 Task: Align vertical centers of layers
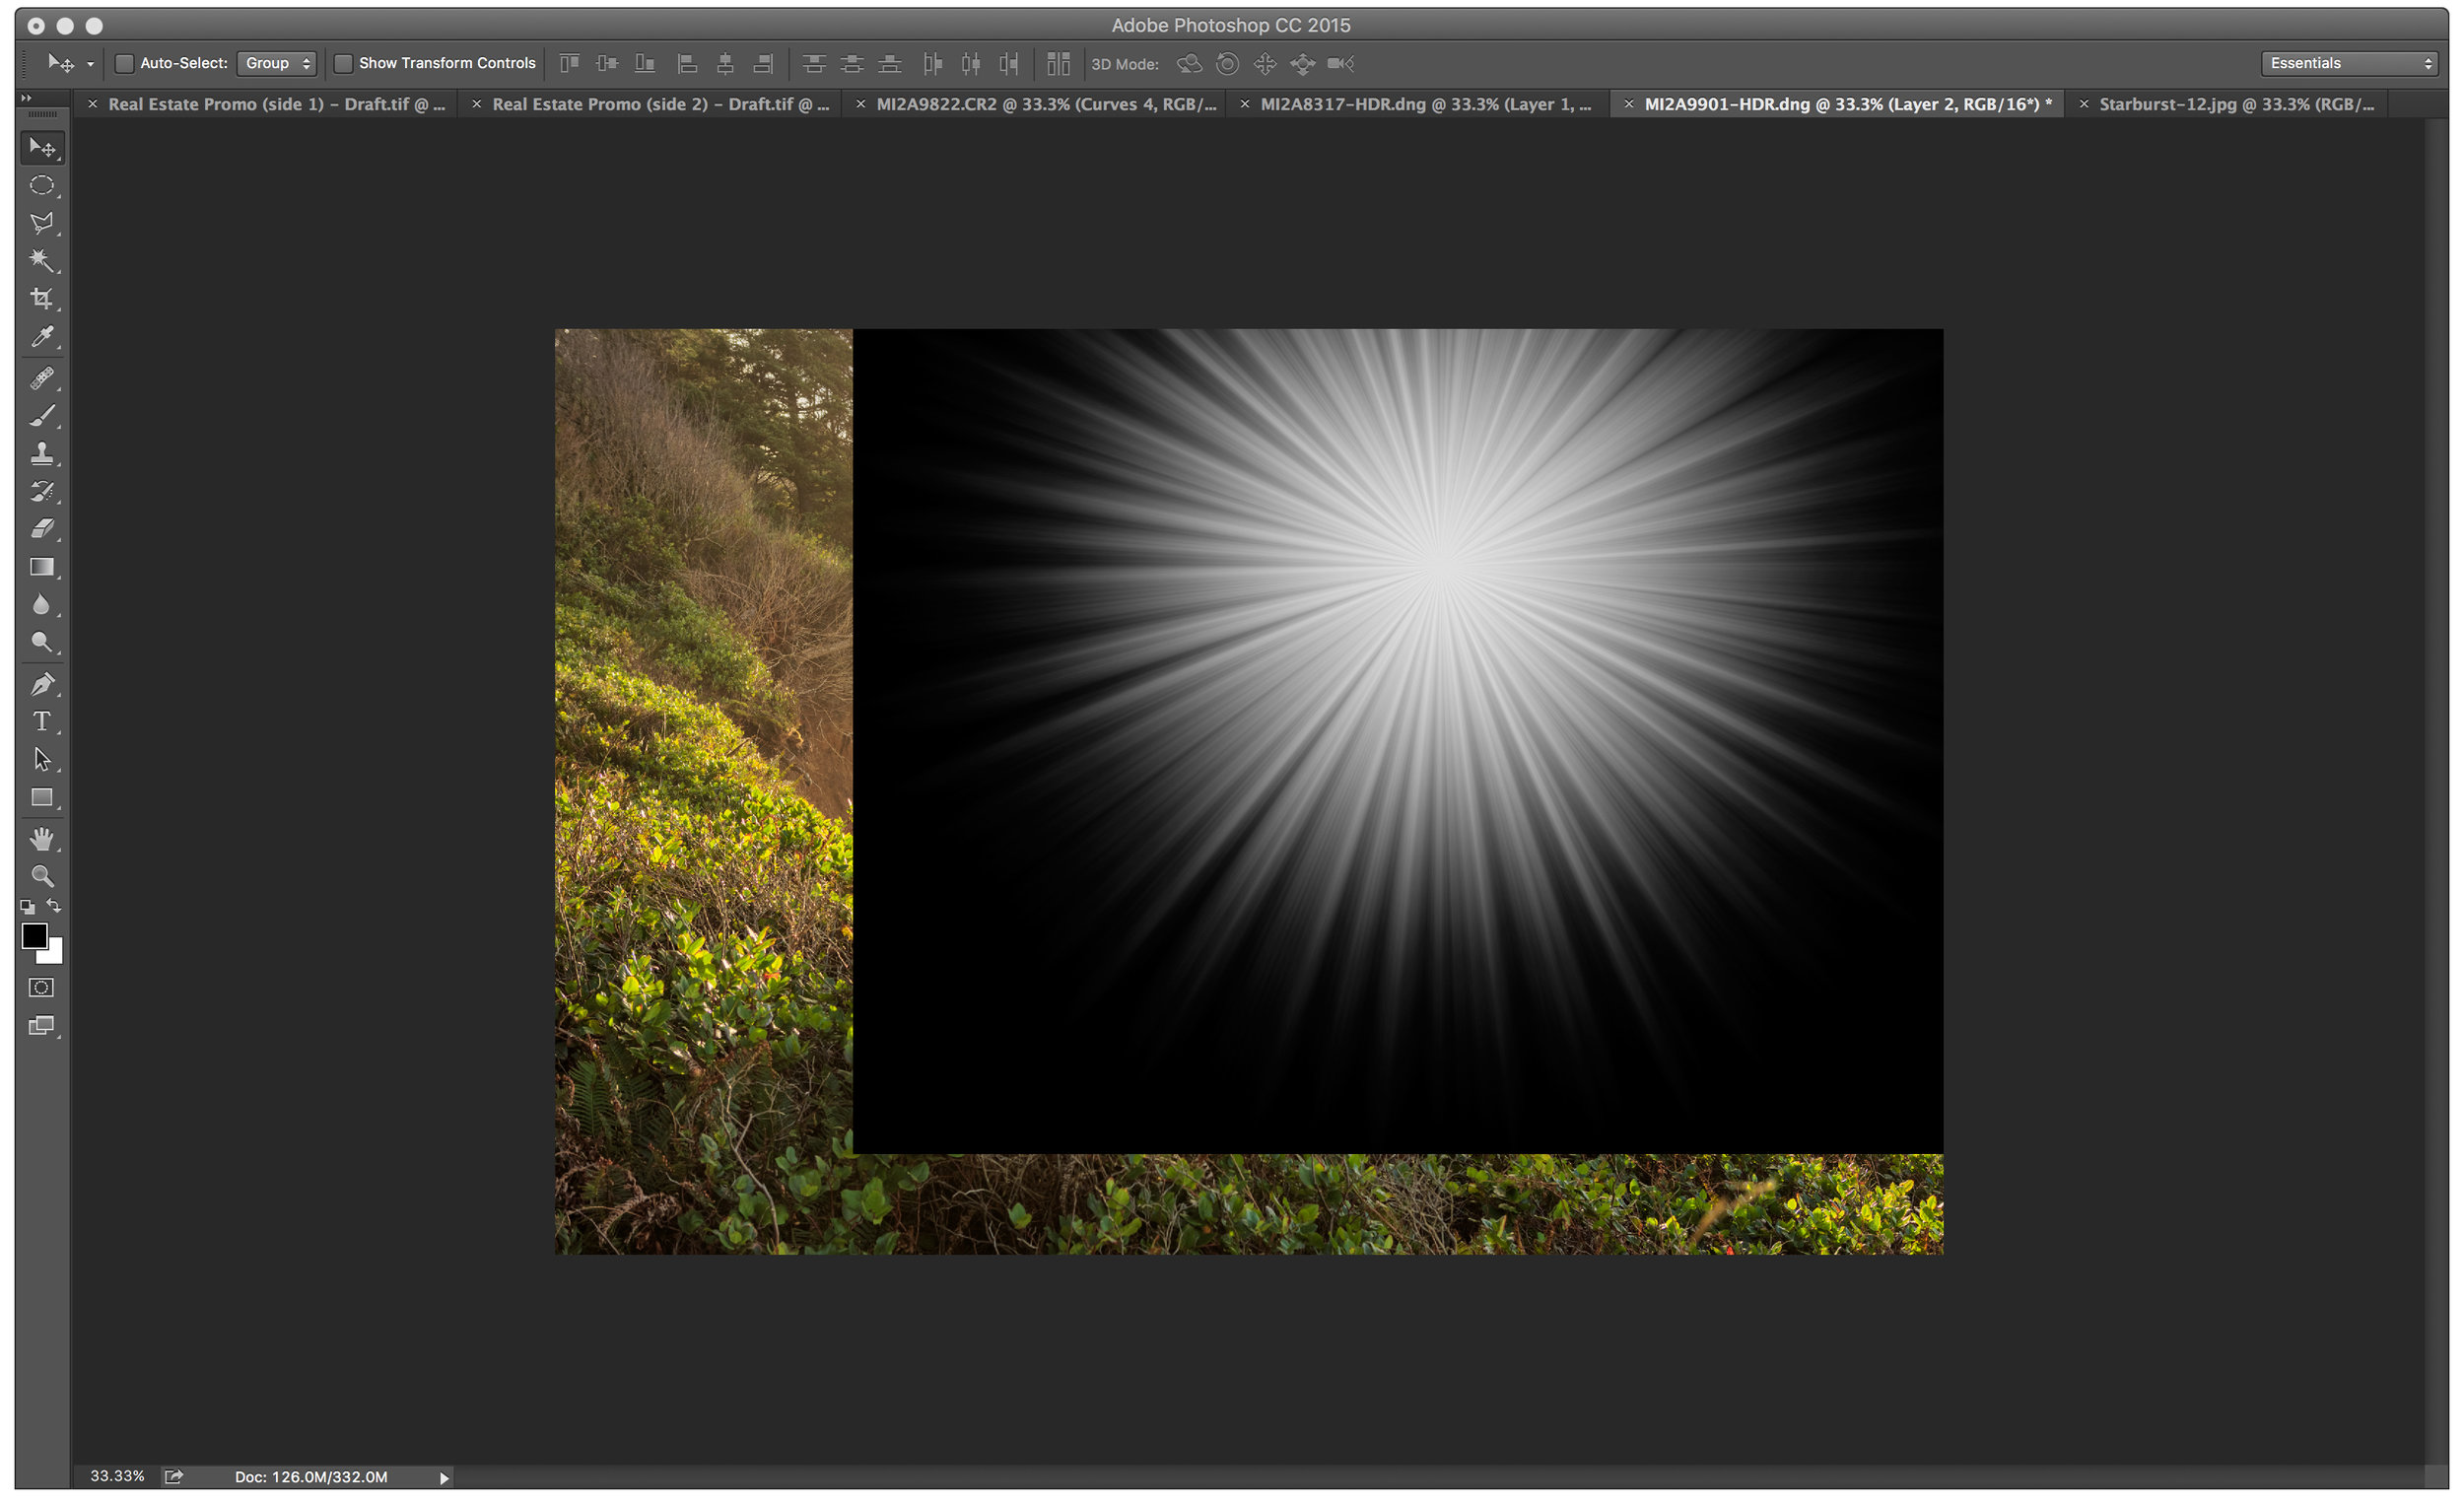(x=607, y=64)
